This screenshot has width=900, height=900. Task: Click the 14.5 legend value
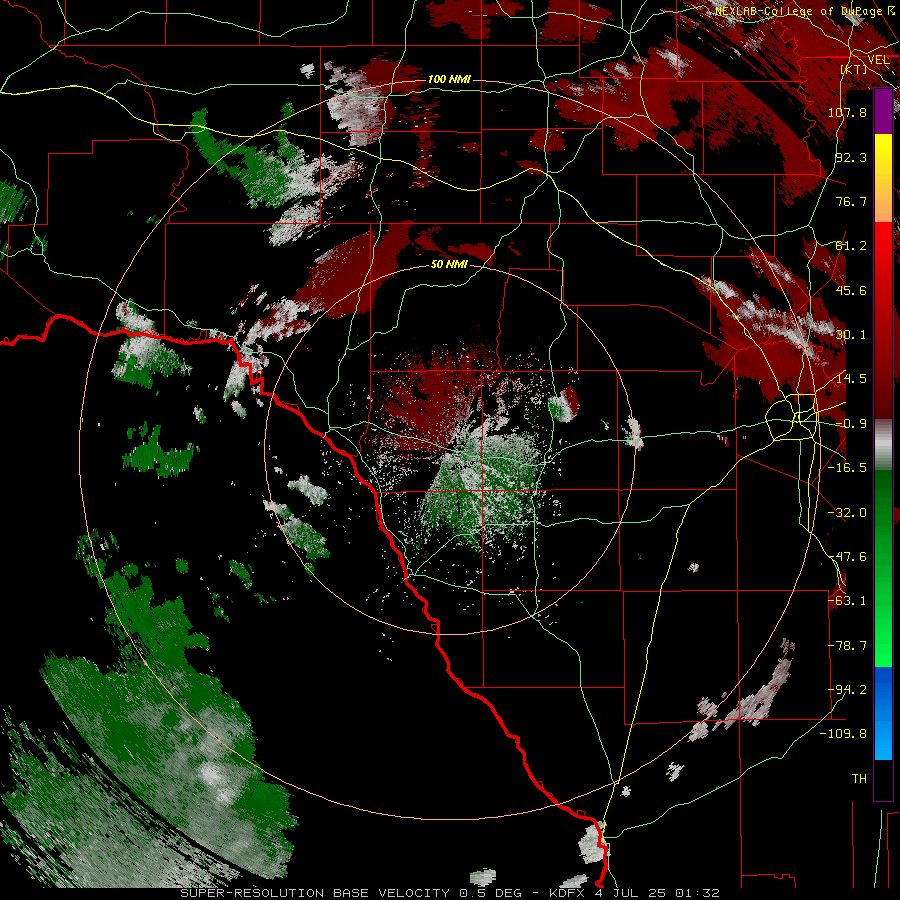(851, 379)
